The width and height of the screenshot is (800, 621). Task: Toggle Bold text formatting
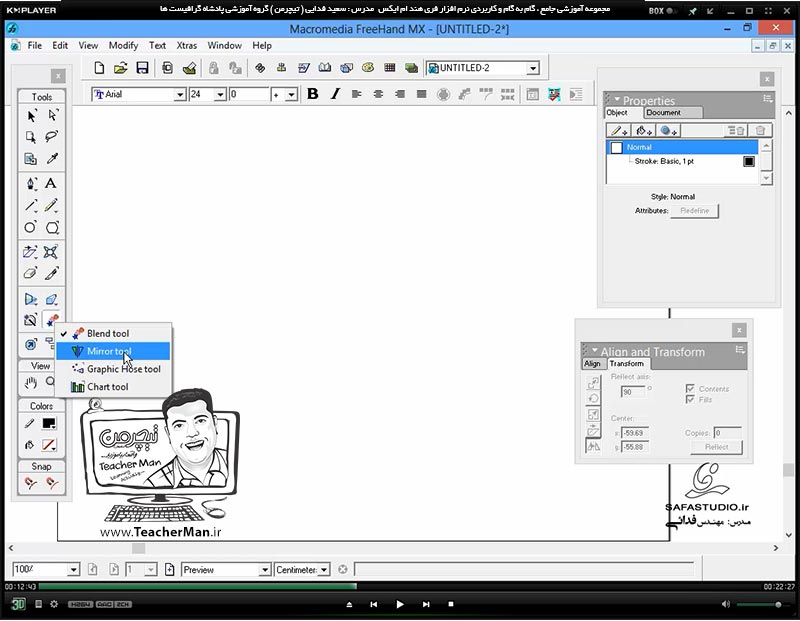click(313, 94)
